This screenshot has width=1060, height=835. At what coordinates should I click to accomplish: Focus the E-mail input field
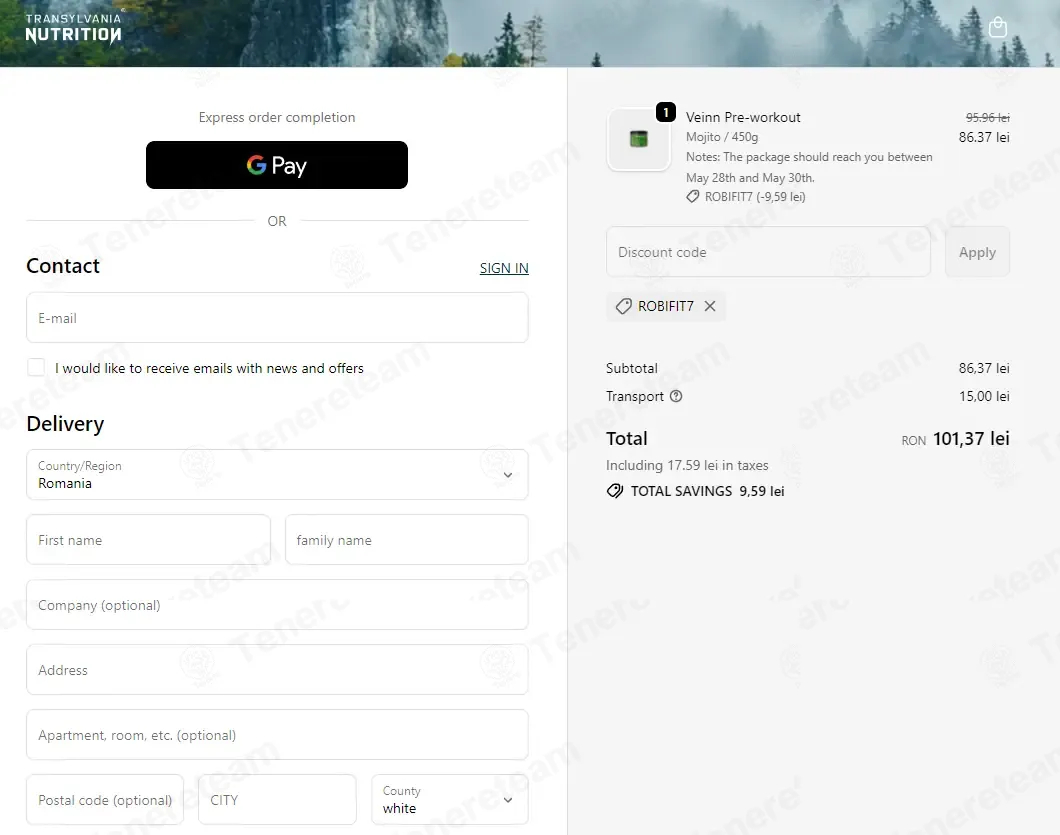(x=277, y=318)
